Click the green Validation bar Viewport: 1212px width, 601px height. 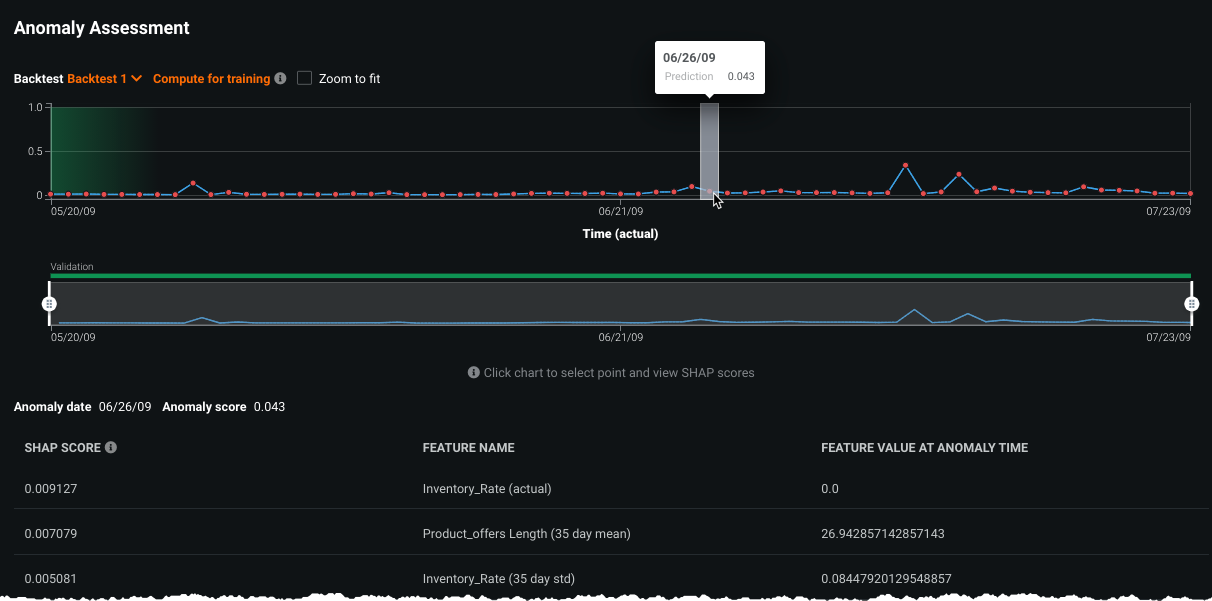[620, 275]
